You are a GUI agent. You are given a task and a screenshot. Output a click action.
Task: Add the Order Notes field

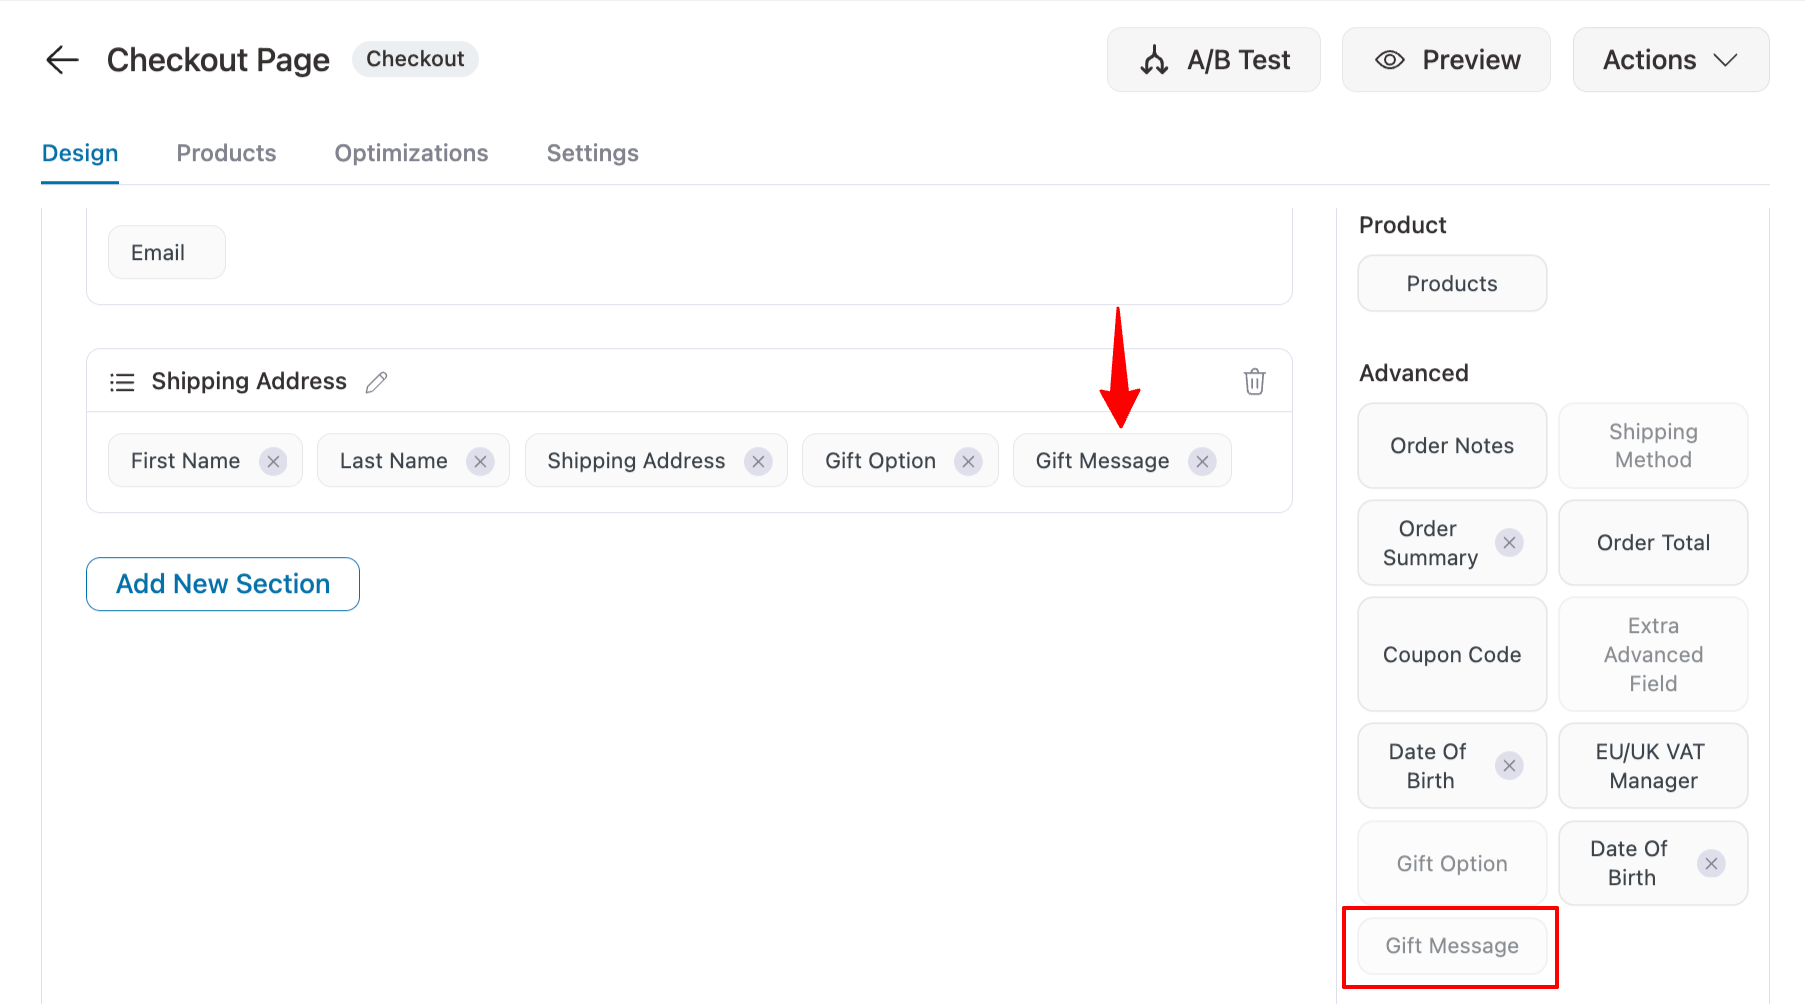coord(1451,445)
